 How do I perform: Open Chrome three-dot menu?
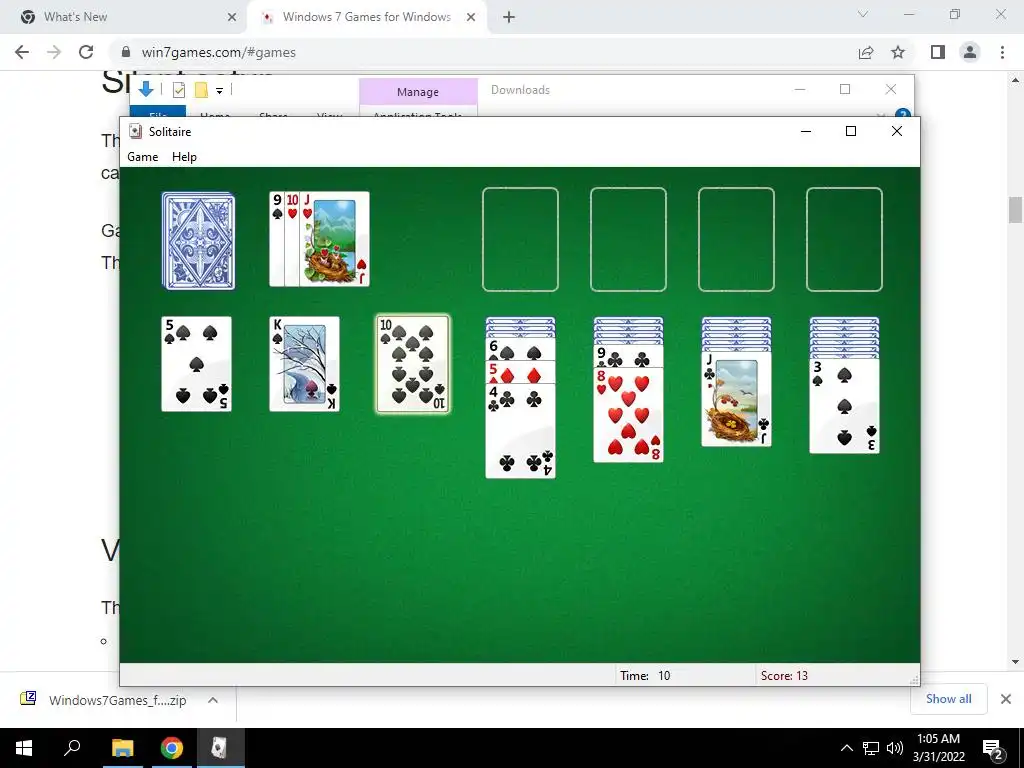pyautogui.click(x=1002, y=52)
